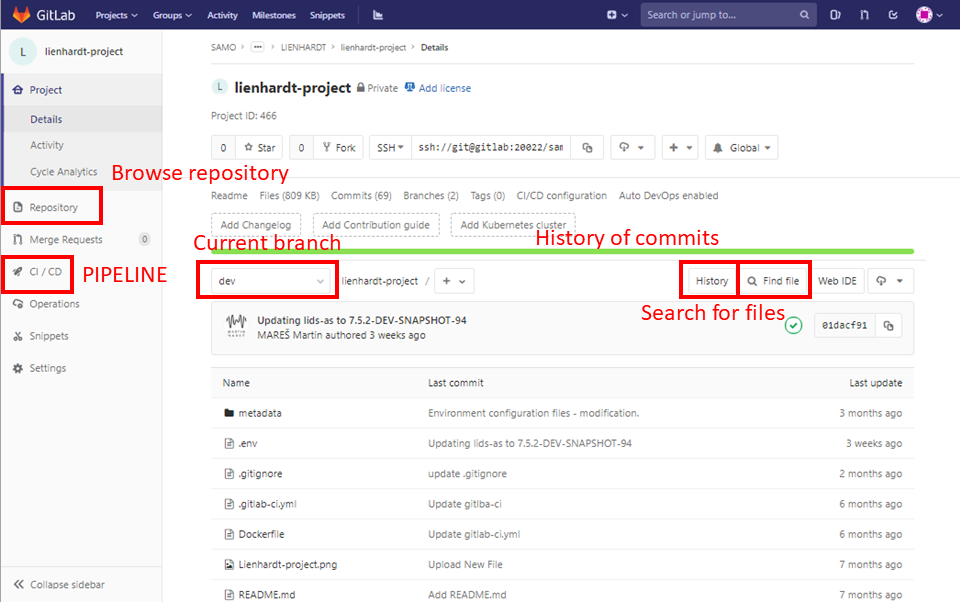Open the metadata folder
The image size is (960, 607).
click(260, 413)
